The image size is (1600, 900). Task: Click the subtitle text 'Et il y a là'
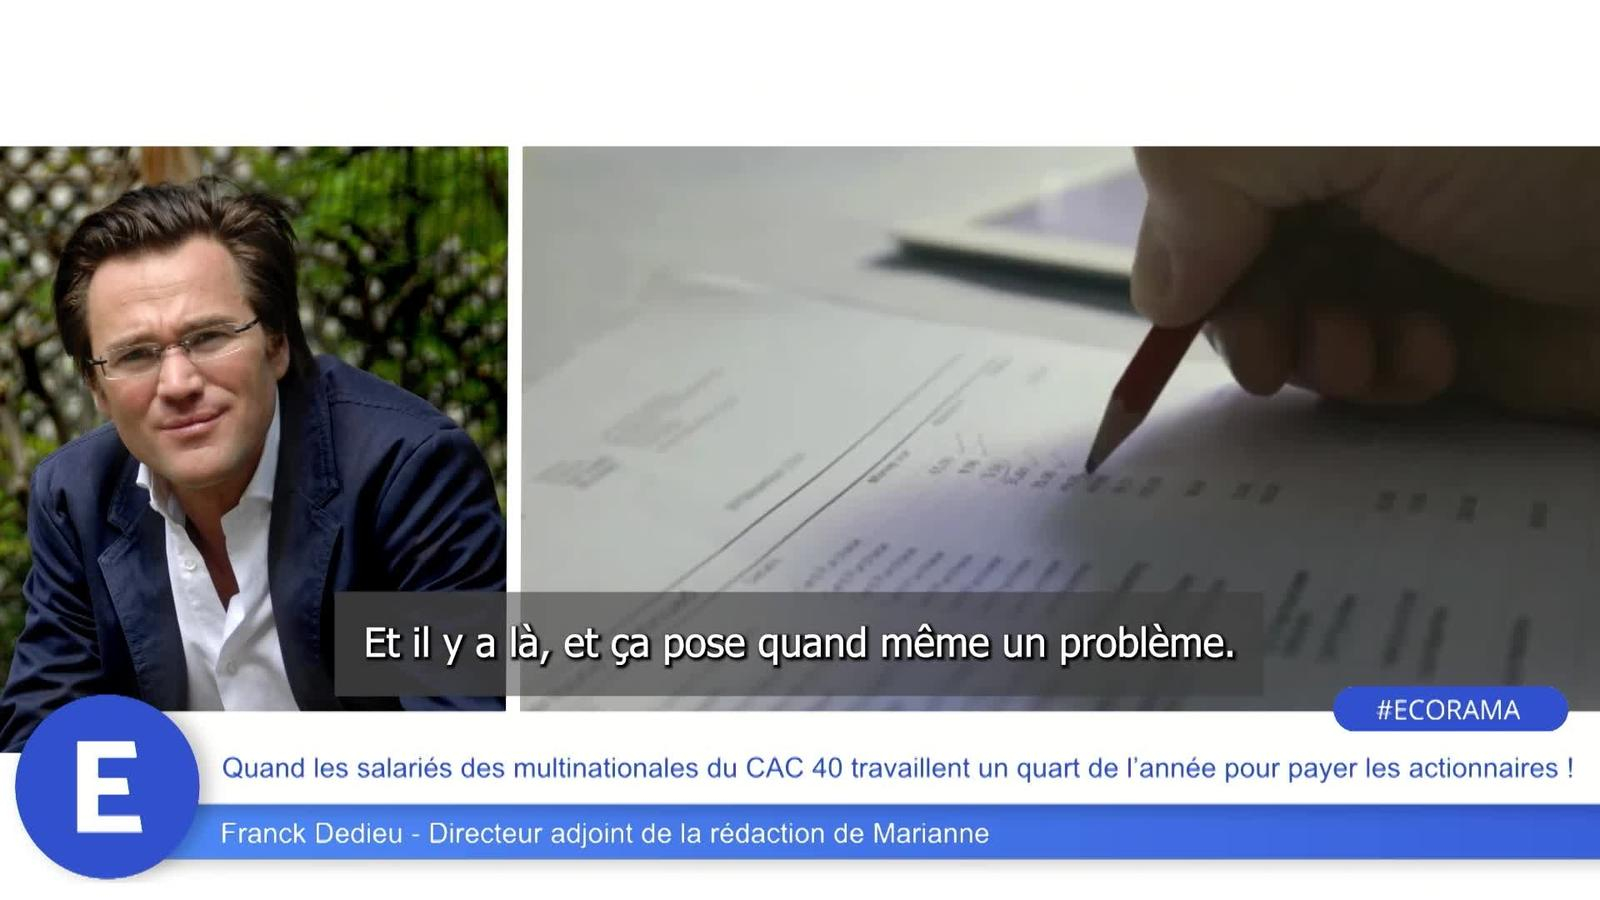pos(456,643)
